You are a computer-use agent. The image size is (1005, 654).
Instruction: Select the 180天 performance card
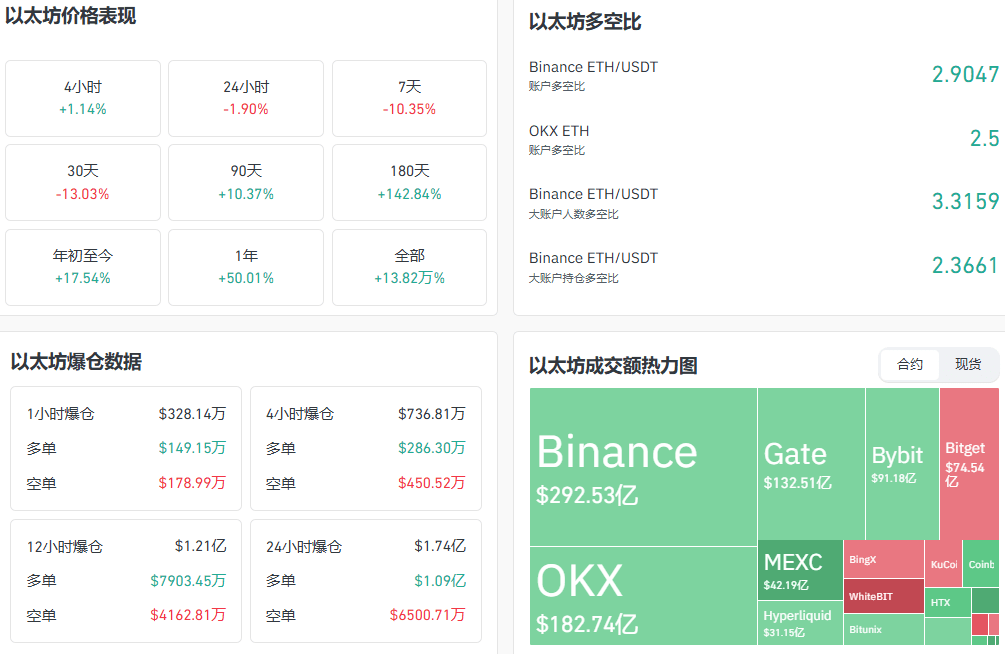409,183
